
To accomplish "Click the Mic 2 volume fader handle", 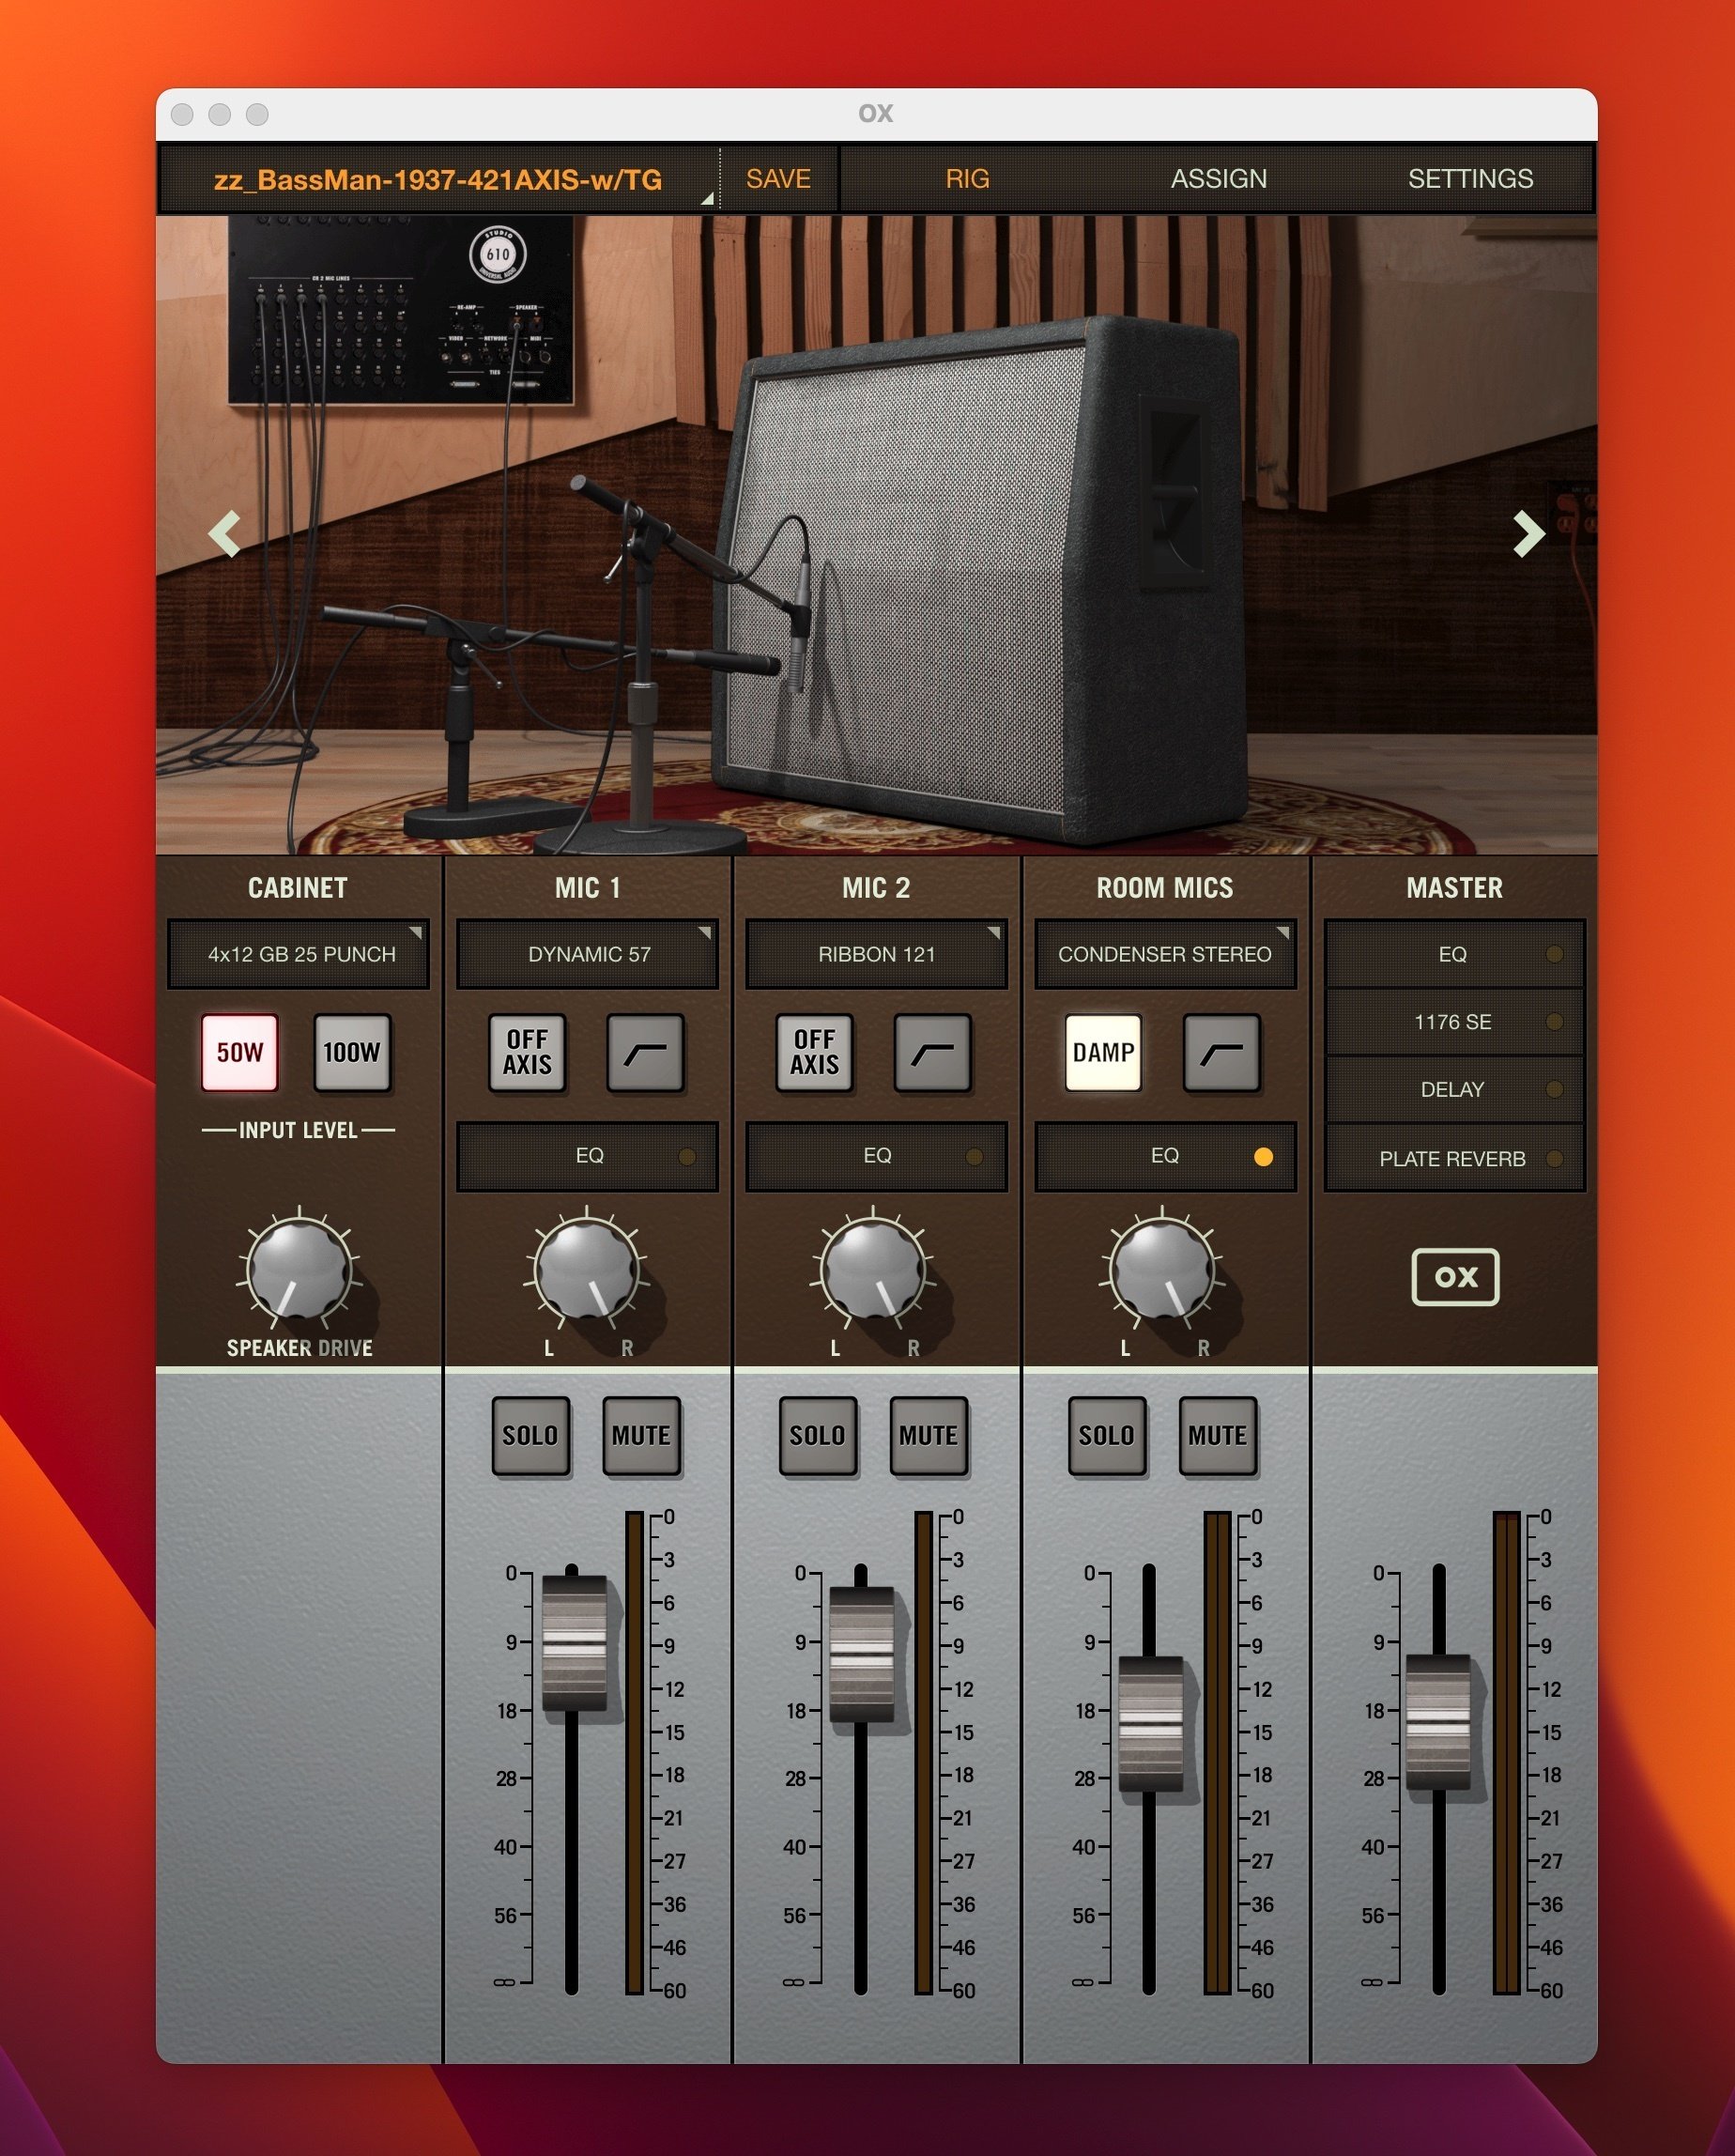I will [x=861, y=1654].
